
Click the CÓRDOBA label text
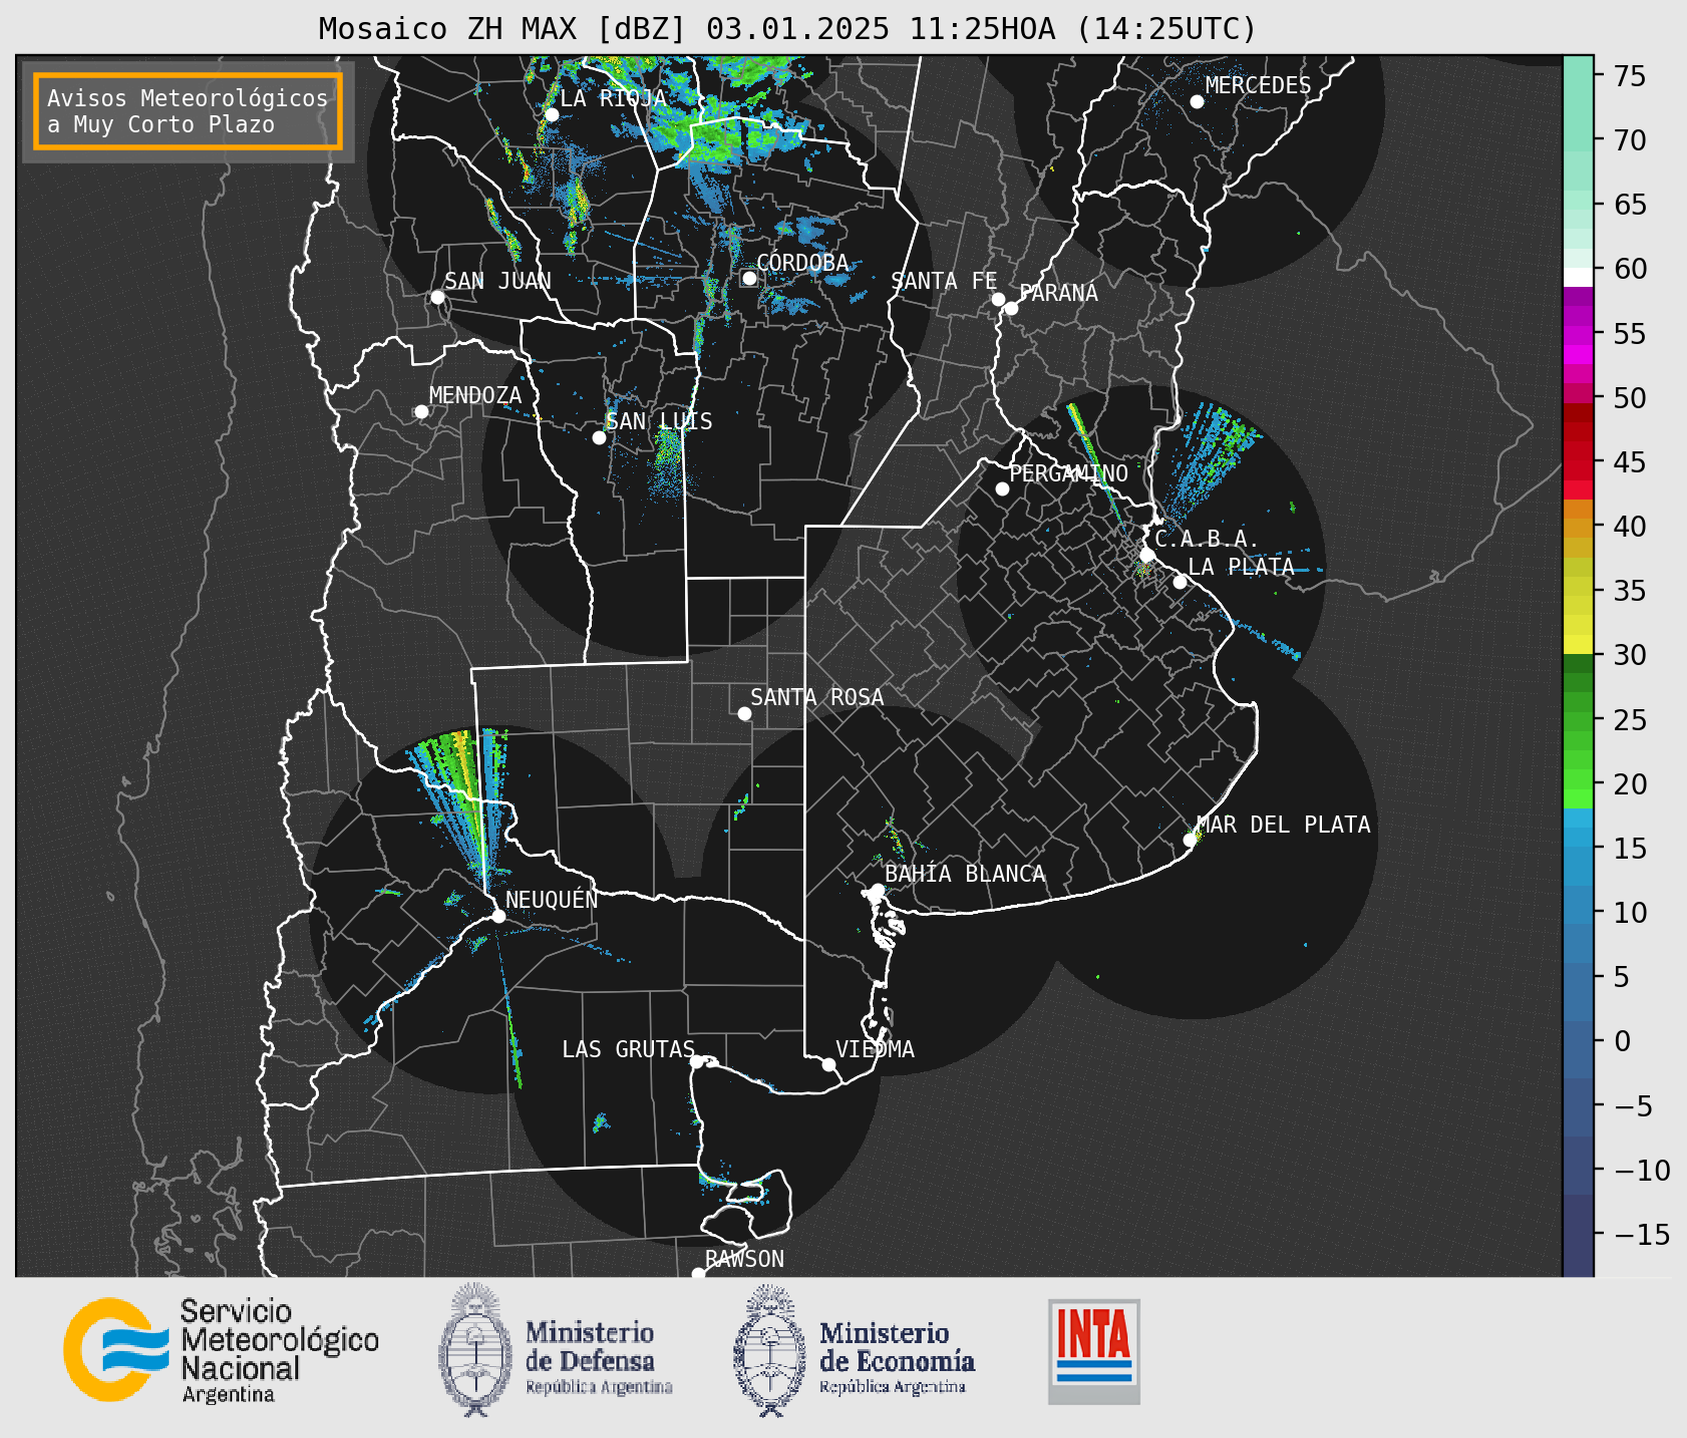pos(803,262)
